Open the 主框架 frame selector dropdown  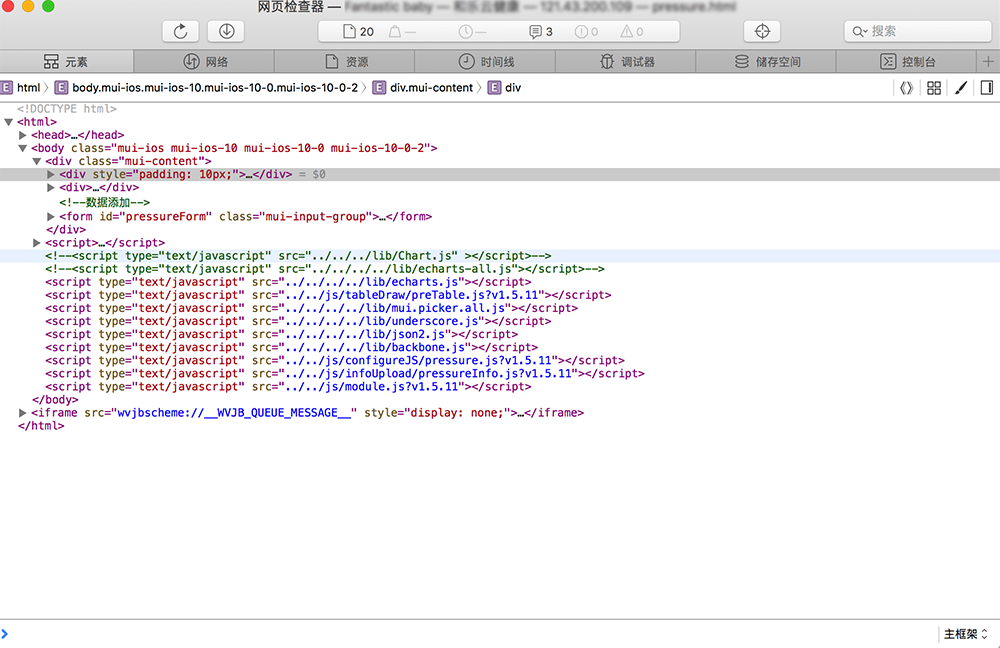tap(966, 634)
